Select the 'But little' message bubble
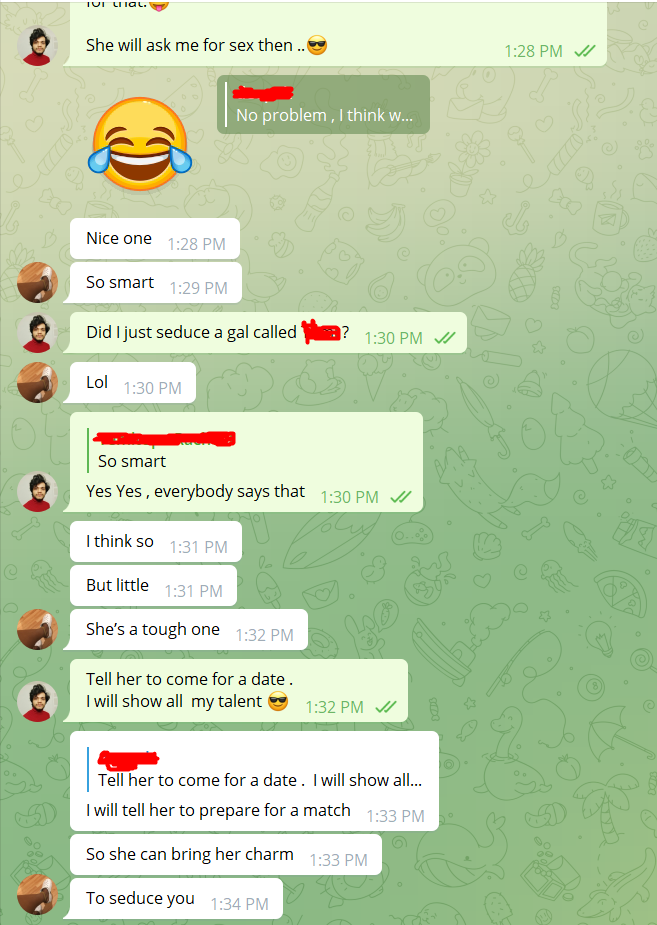The height and width of the screenshot is (925, 657). tap(153, 586)
